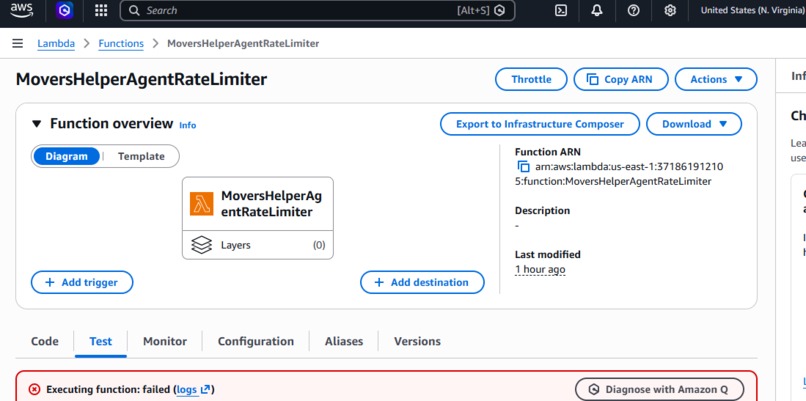Viewport: 806px width, 401px height.
Task: Focus the top Search field
Action: [317, 10]
